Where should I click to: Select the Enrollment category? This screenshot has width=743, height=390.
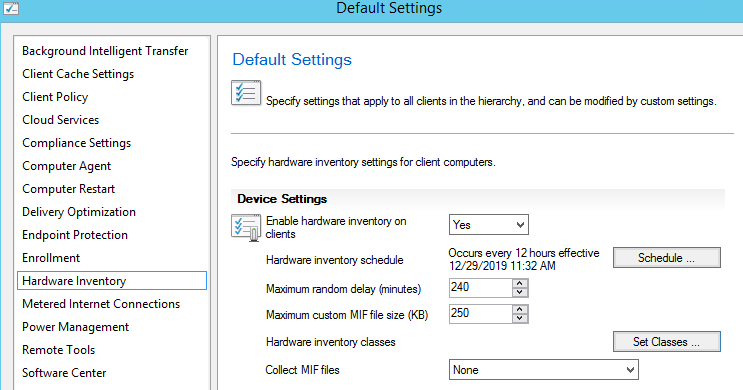coord(51,258)
